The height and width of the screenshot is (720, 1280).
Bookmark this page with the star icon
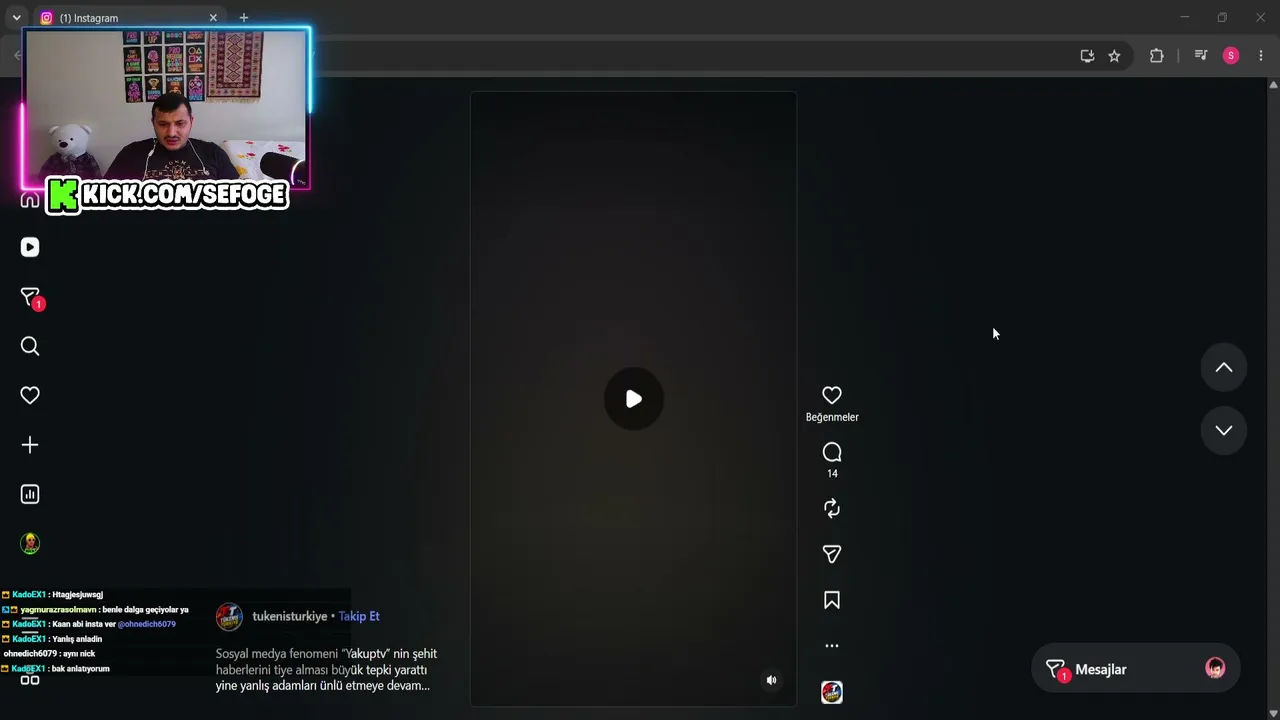(1114, 56)
